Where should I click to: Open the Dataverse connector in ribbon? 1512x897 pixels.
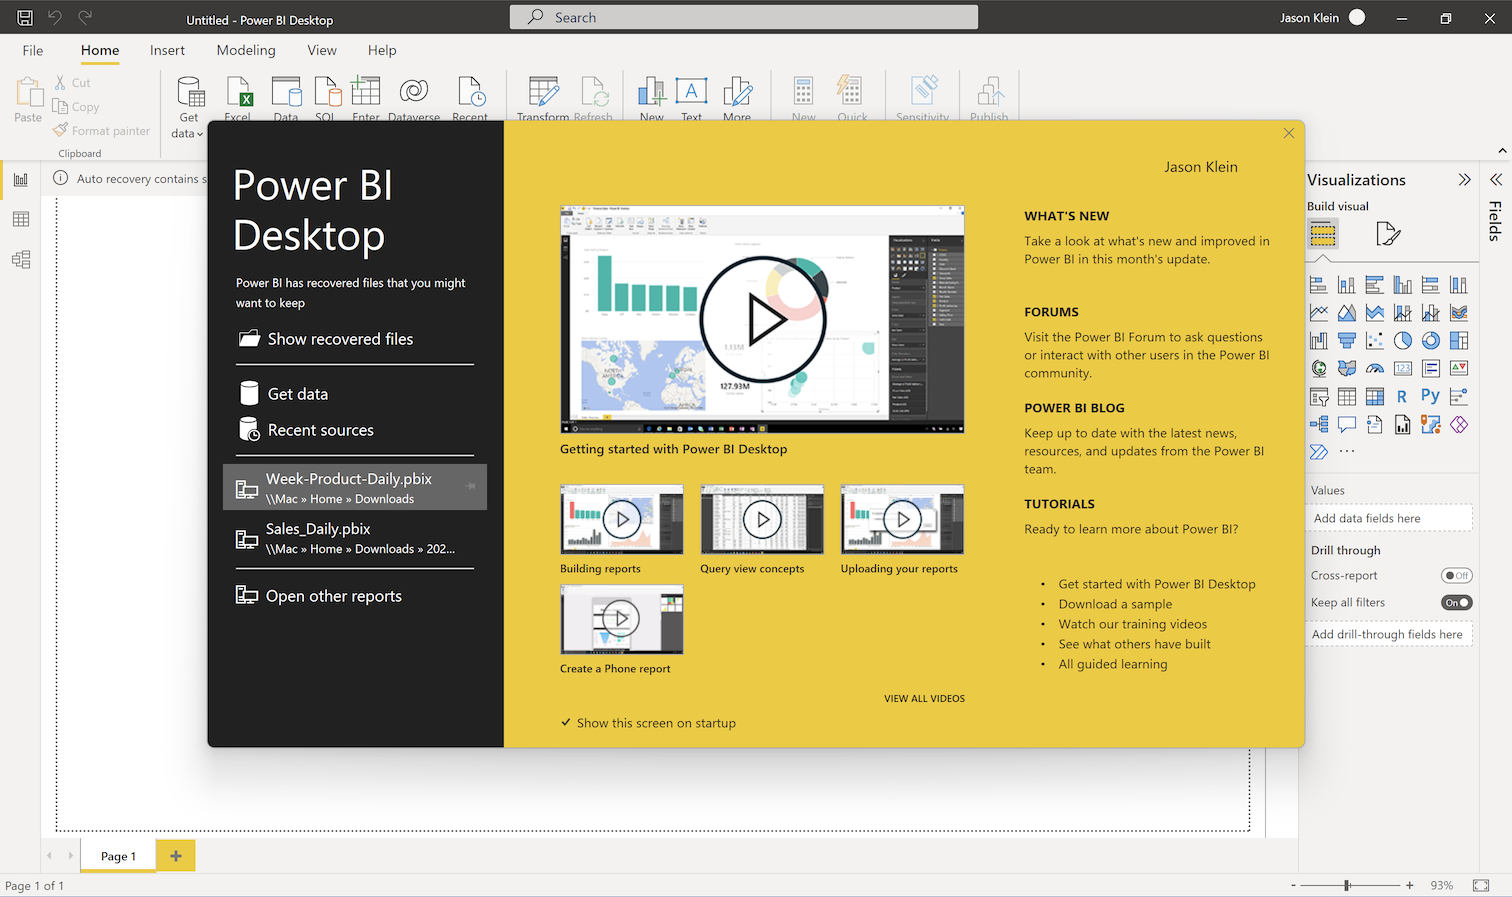click(x=414, y=98)
